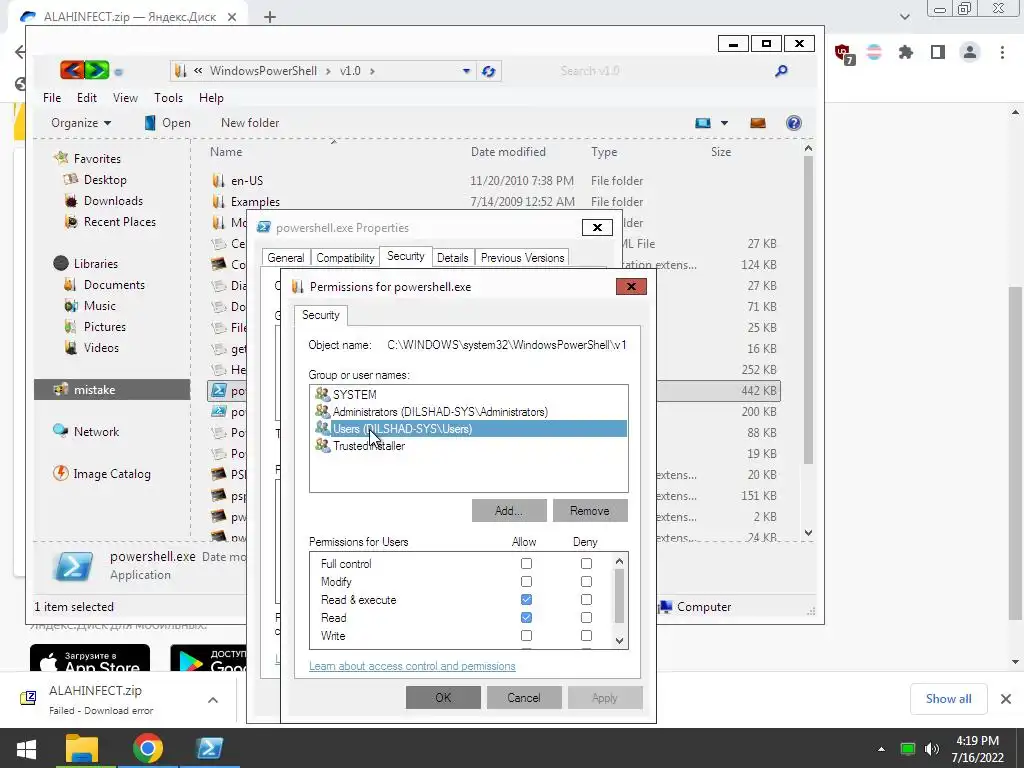Viewport: 1024px width, 768px height.
Task: Click the Chrome profile avatar icon
Action: click(970, 52)
